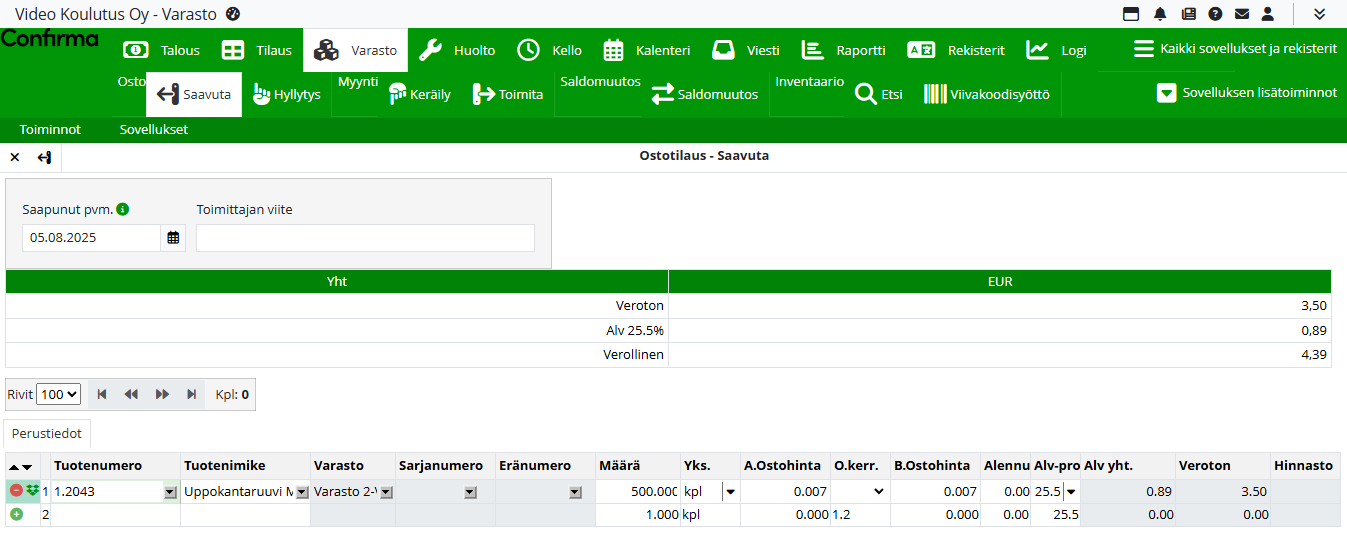Jump to the first page of rows
Screen dimensions: 1347x549
click(x=102, y=395)
